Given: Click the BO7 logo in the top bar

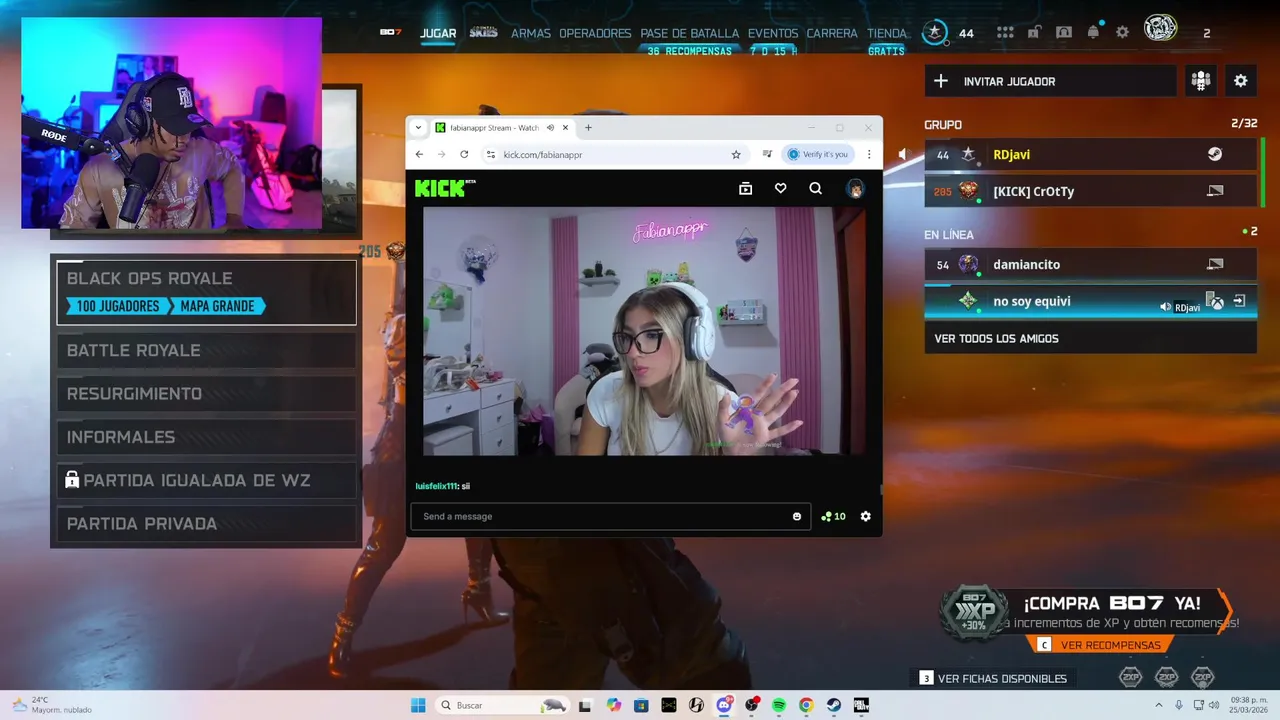Looking at the screenshot, I should pyautogui.click(x=390, y=32).
